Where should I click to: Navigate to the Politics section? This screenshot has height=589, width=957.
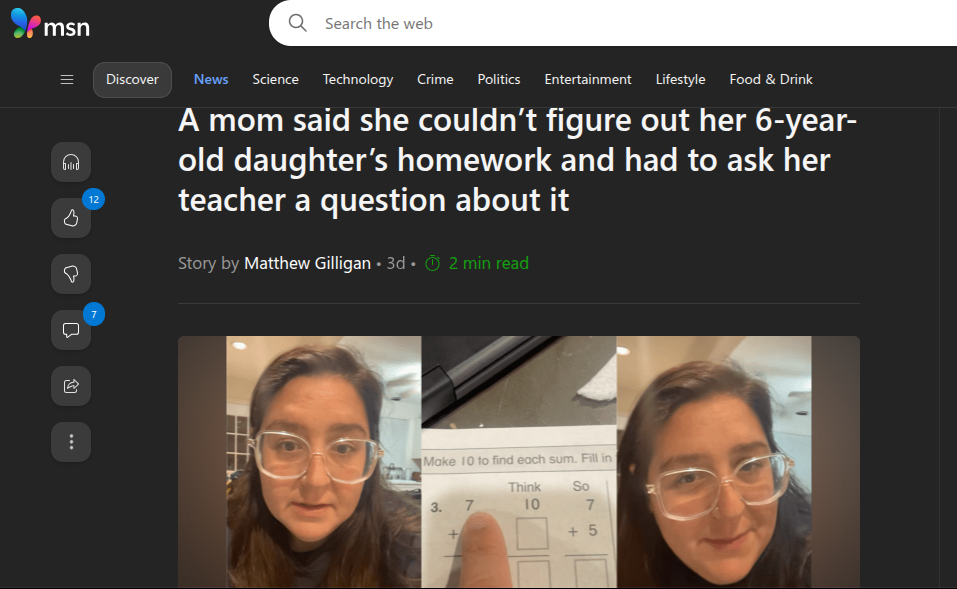[x=499, y=79]
